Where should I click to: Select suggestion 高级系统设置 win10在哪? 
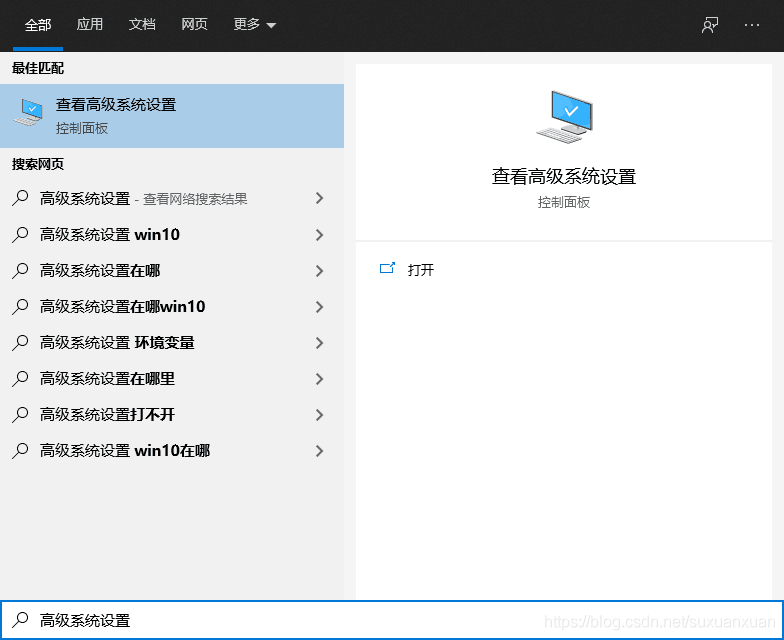[125, 450]
